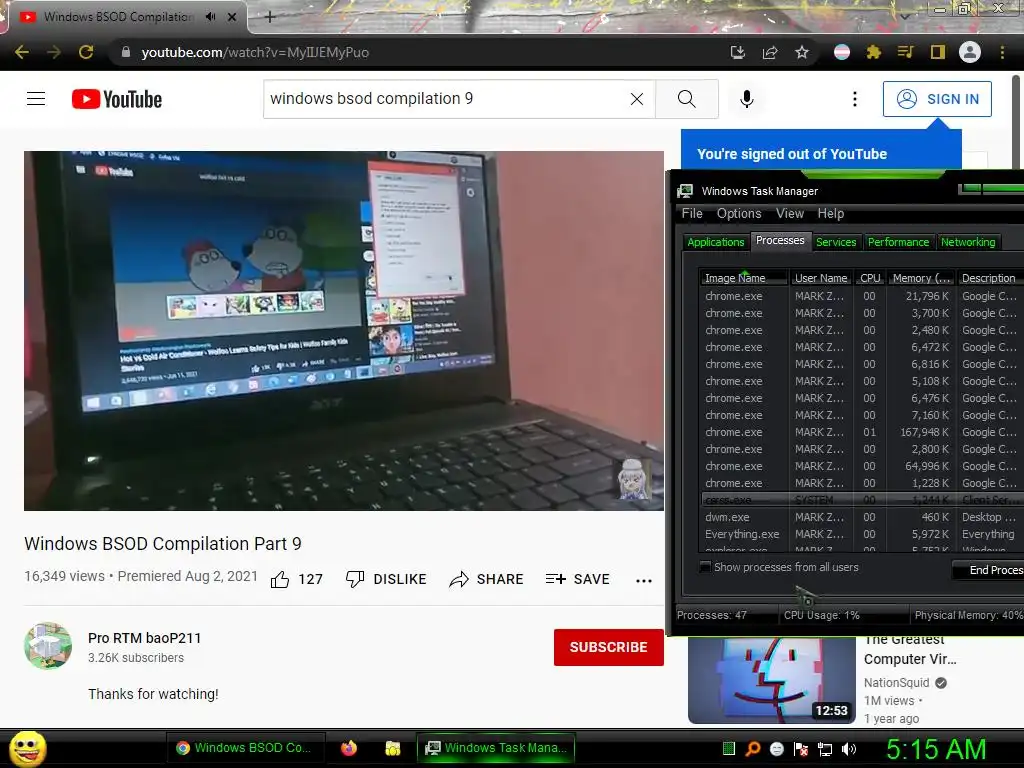Viewport: 1024px width, 768px height.
Task: Open more actions ellipsis under video
Action: 644,581
